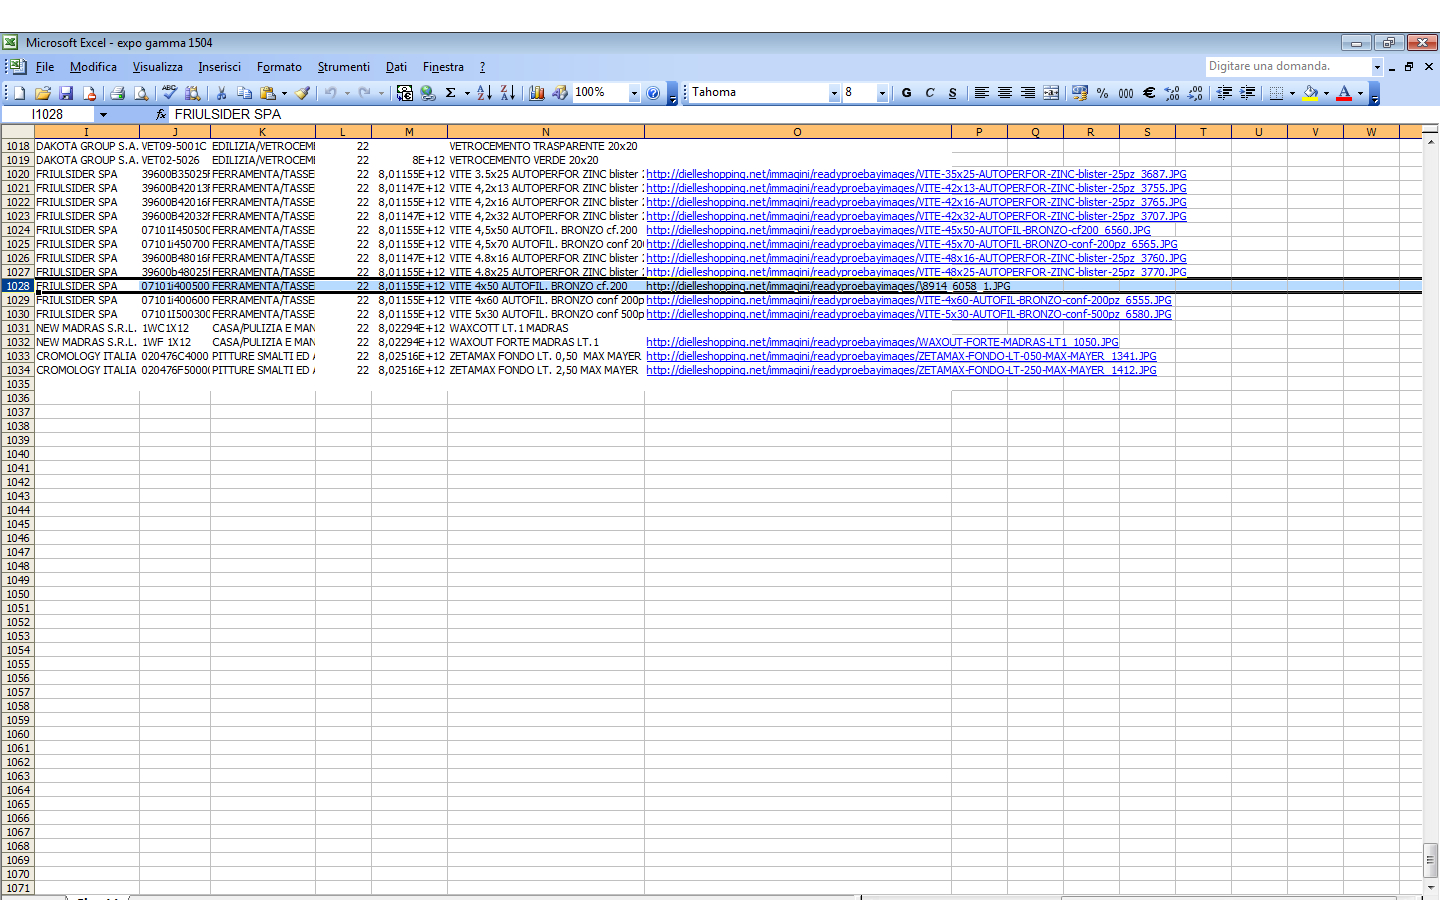Image resolution: width=1440 pixels, height=900 pixels.
Task: Apply Euro currency format
Action: pyautogui.click(x=1149, y=93)
